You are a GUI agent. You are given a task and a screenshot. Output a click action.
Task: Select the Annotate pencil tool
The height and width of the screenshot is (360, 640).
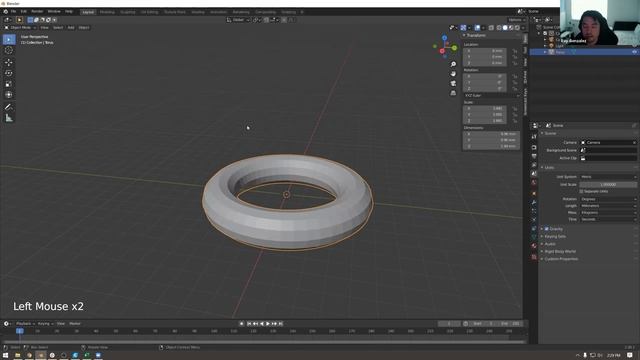(9, 107)
